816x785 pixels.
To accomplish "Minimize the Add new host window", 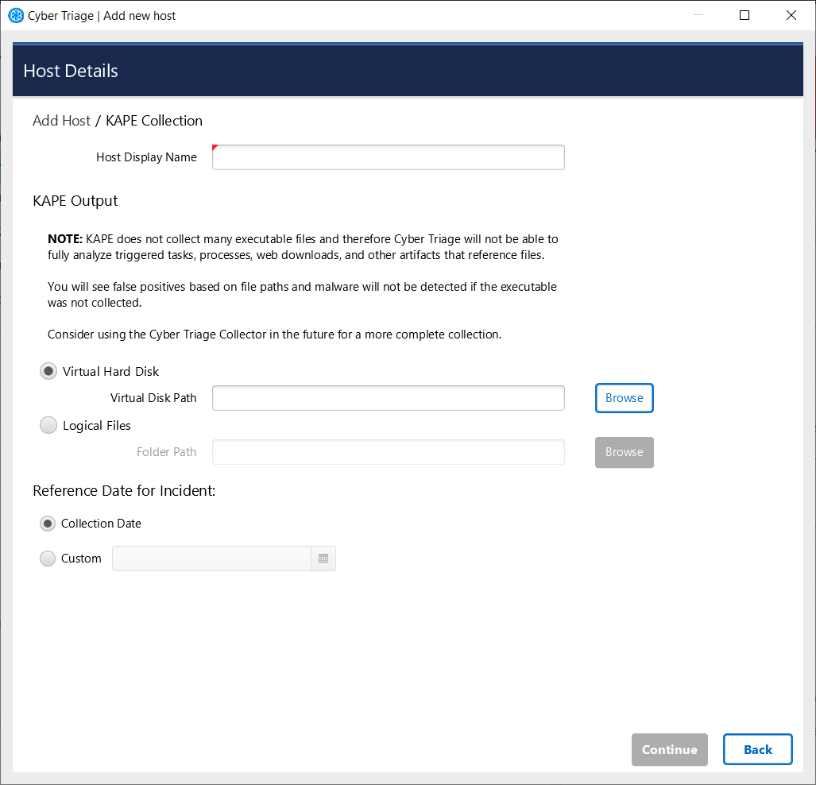I will coord(697,16).
